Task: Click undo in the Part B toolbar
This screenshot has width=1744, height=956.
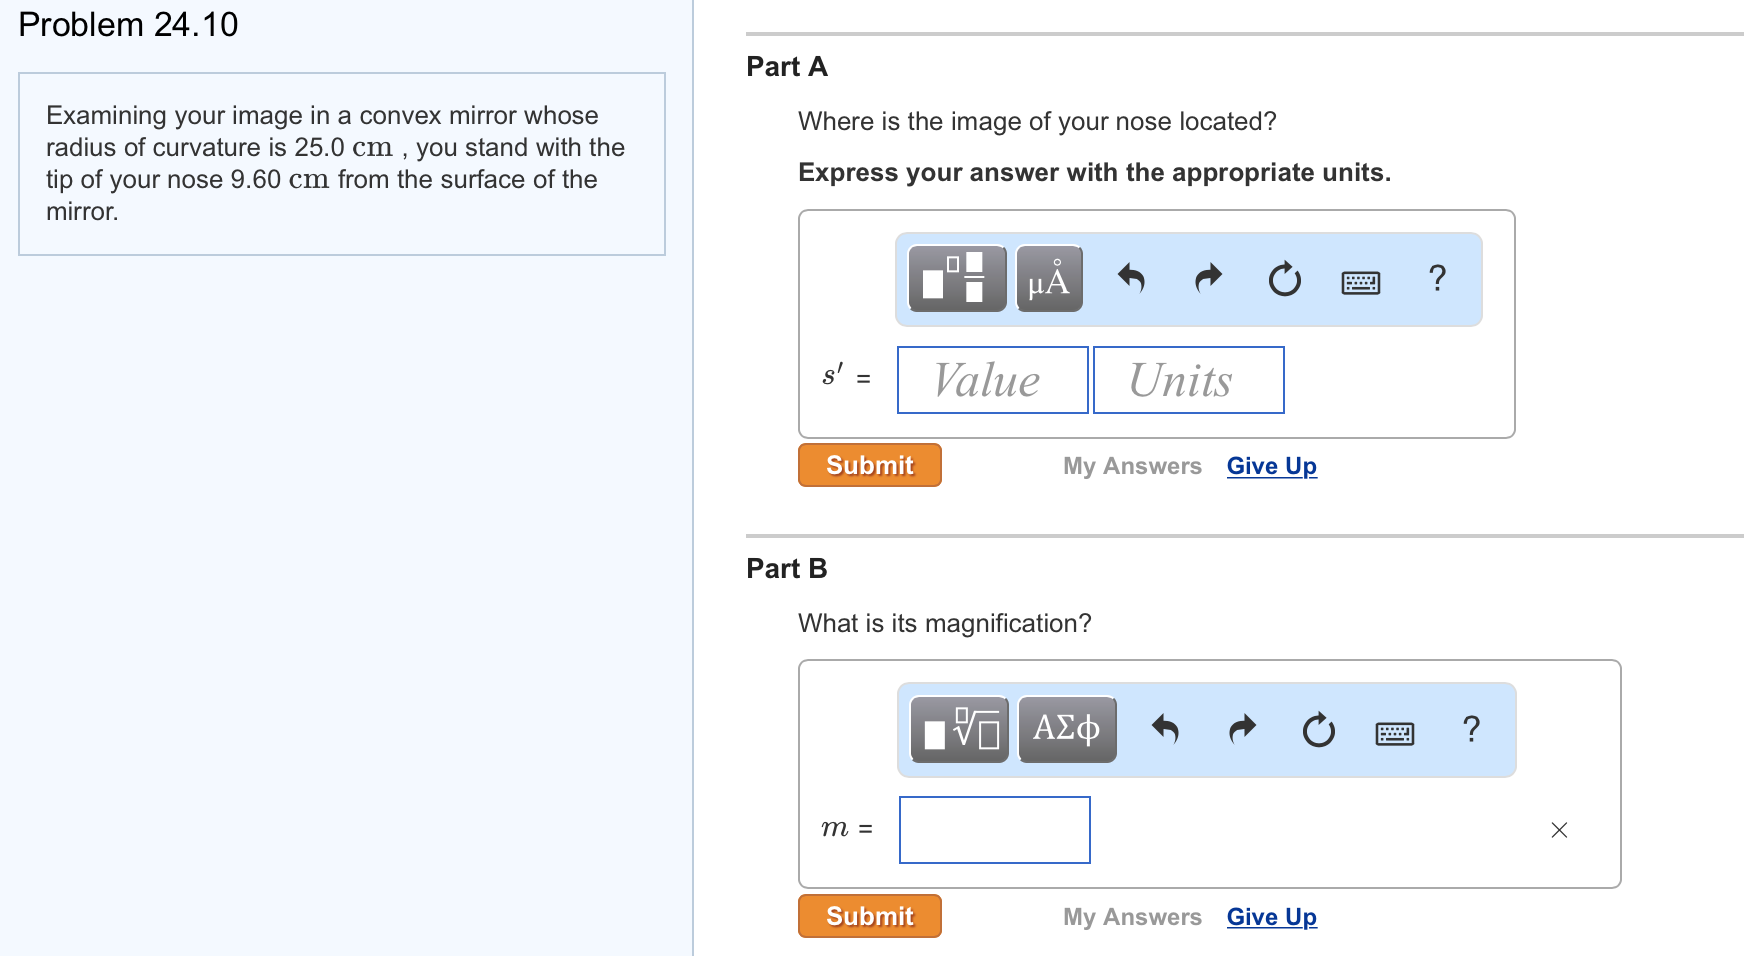Action: click(x=1166, y=729)
